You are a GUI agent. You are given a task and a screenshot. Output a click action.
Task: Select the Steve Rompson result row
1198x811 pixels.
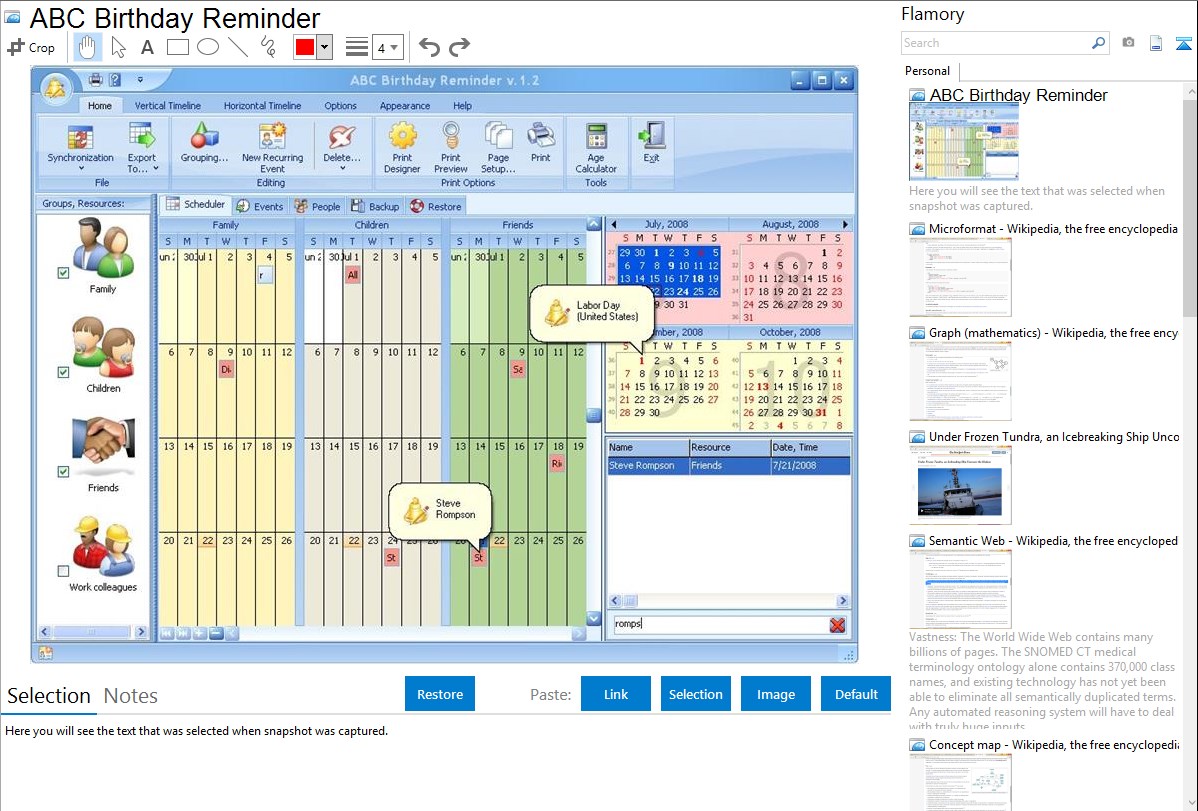click(x=729, y=466)
